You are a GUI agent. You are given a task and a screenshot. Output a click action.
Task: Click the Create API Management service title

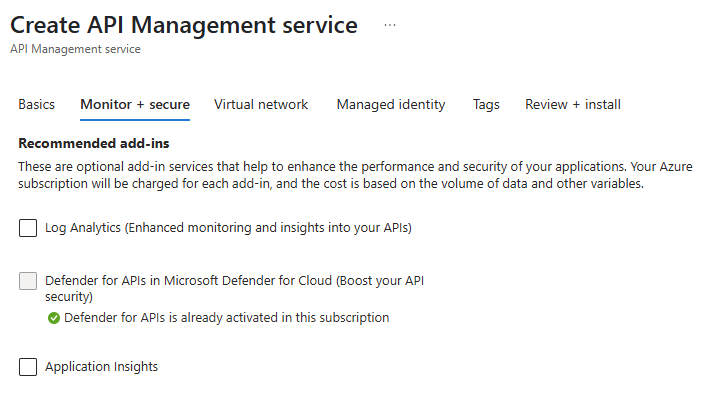click(184, 26)
